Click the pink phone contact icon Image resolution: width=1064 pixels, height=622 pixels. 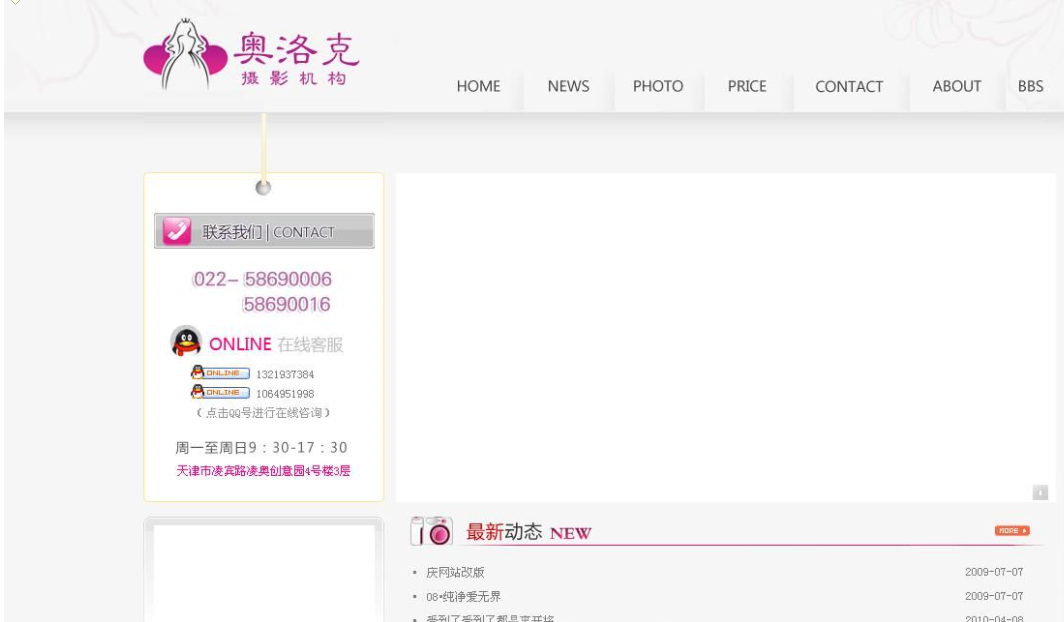tap(177, 231)
